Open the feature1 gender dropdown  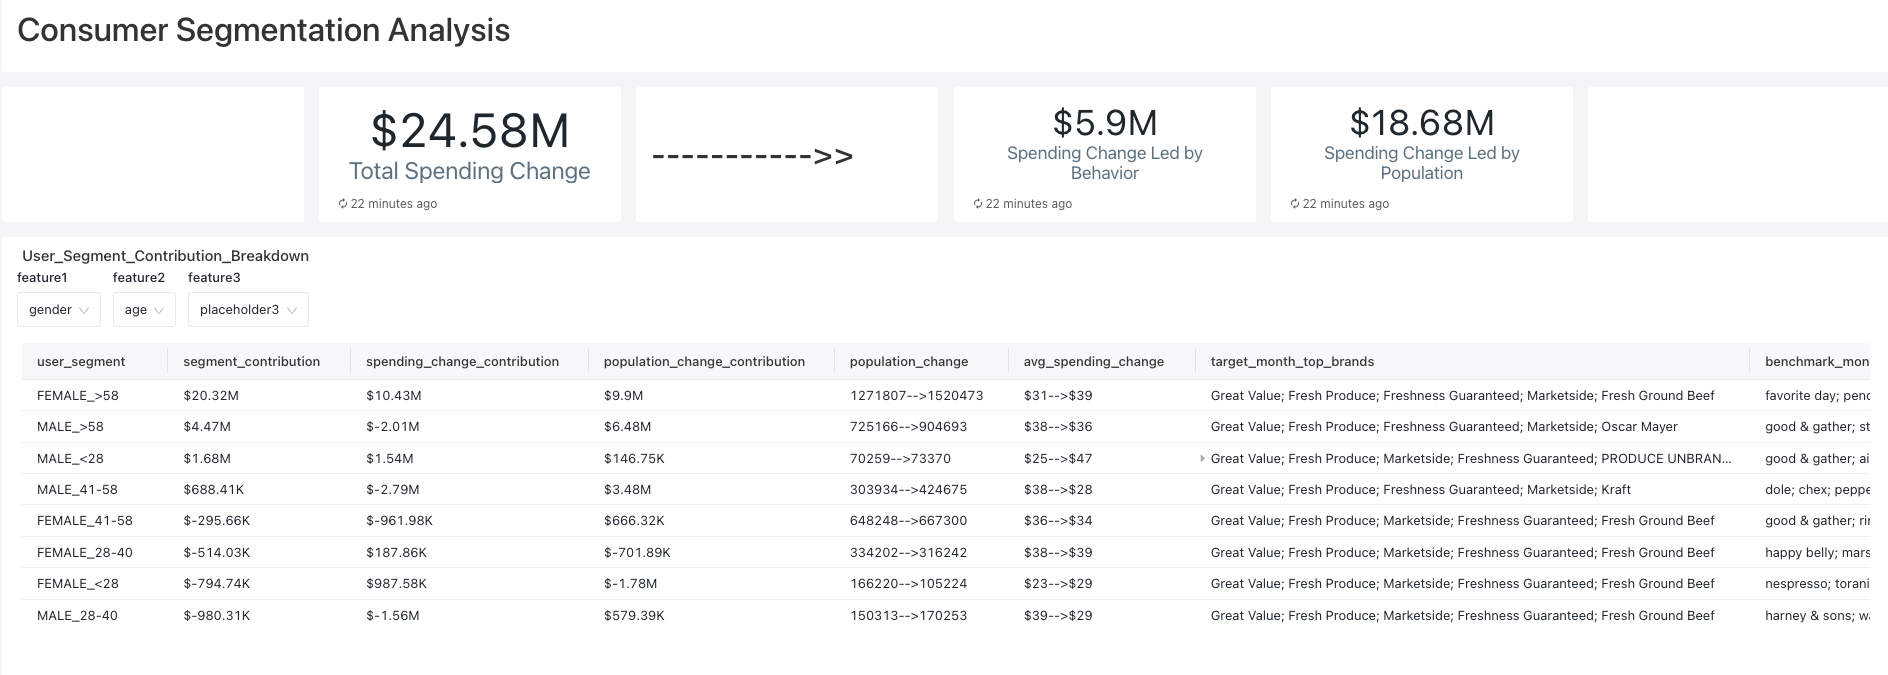59,310
